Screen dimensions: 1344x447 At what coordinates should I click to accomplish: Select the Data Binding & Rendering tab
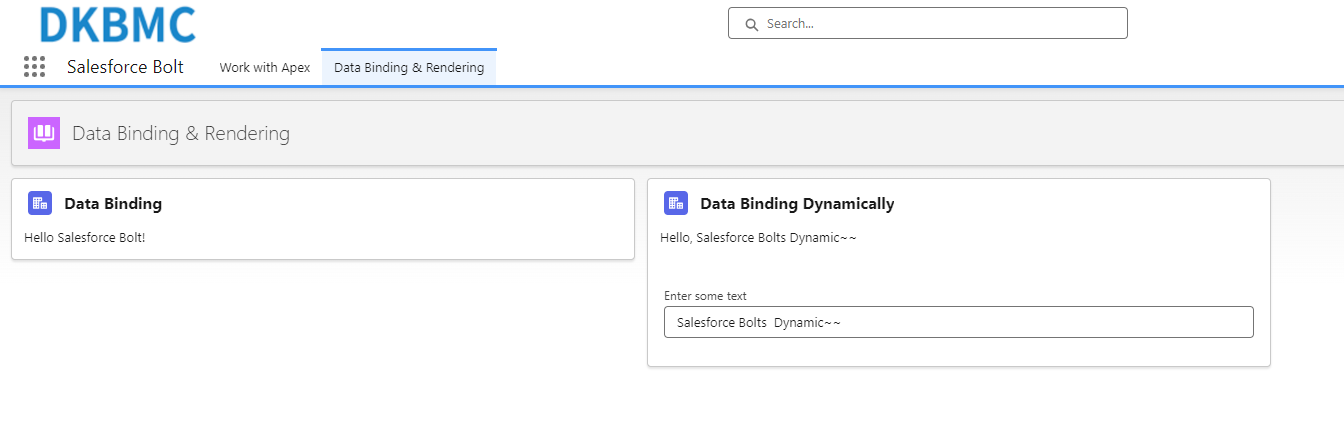tap(409, 68)
